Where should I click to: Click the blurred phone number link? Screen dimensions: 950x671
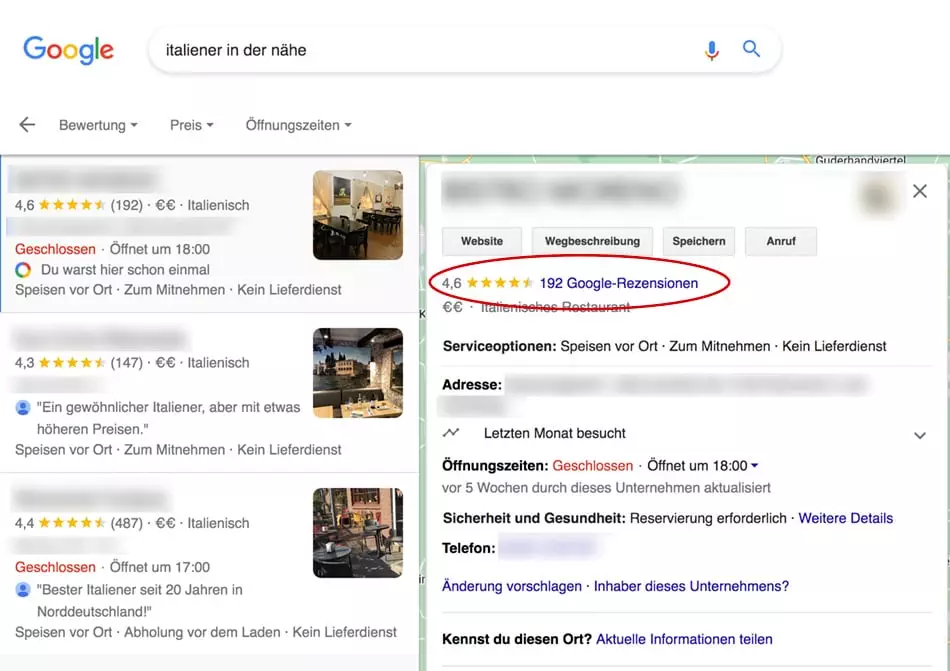coord(548,547)
